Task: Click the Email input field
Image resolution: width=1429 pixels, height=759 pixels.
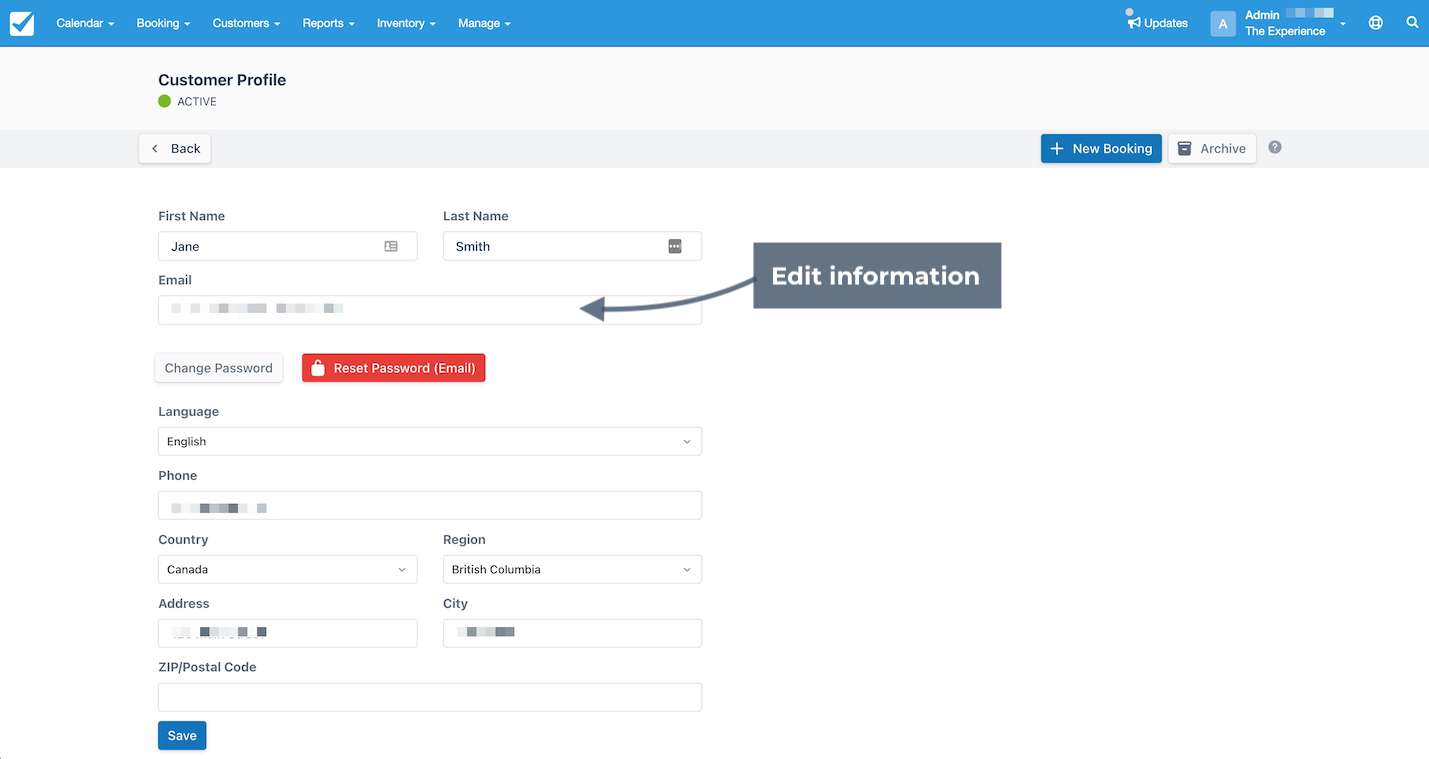Action: tap(430, 310)
